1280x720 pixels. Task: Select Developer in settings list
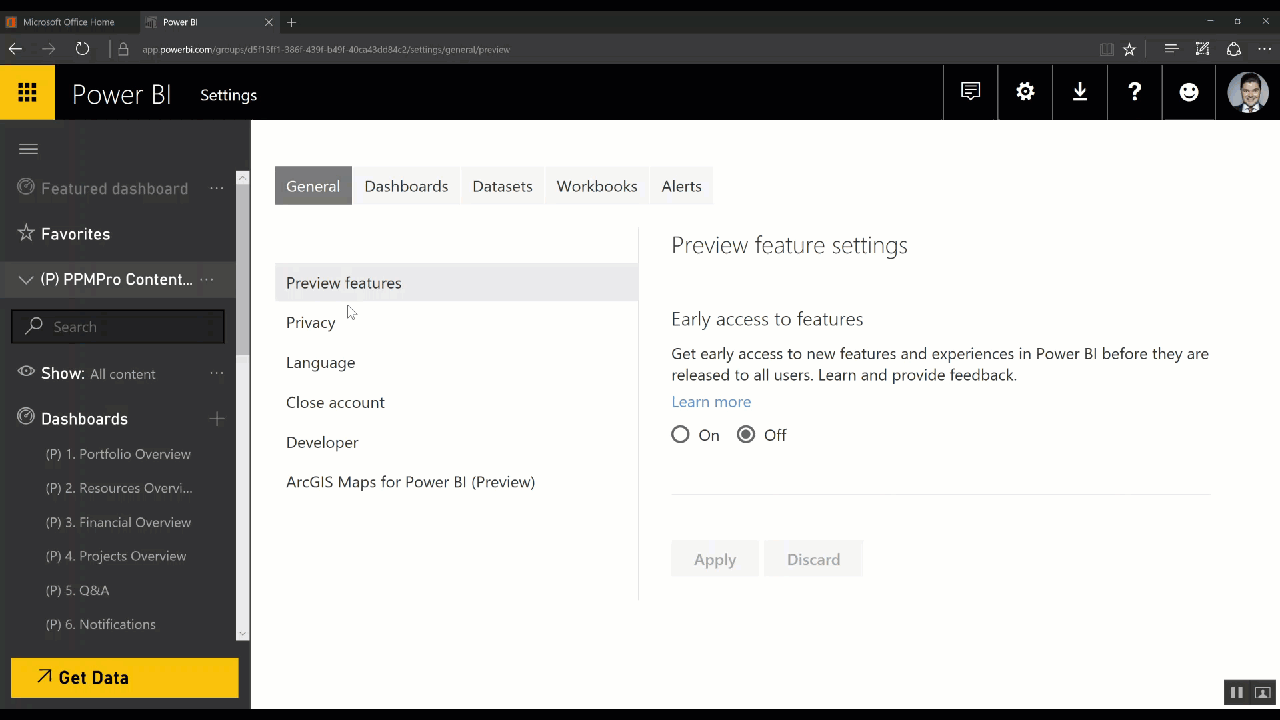click(x=322, y=442)
